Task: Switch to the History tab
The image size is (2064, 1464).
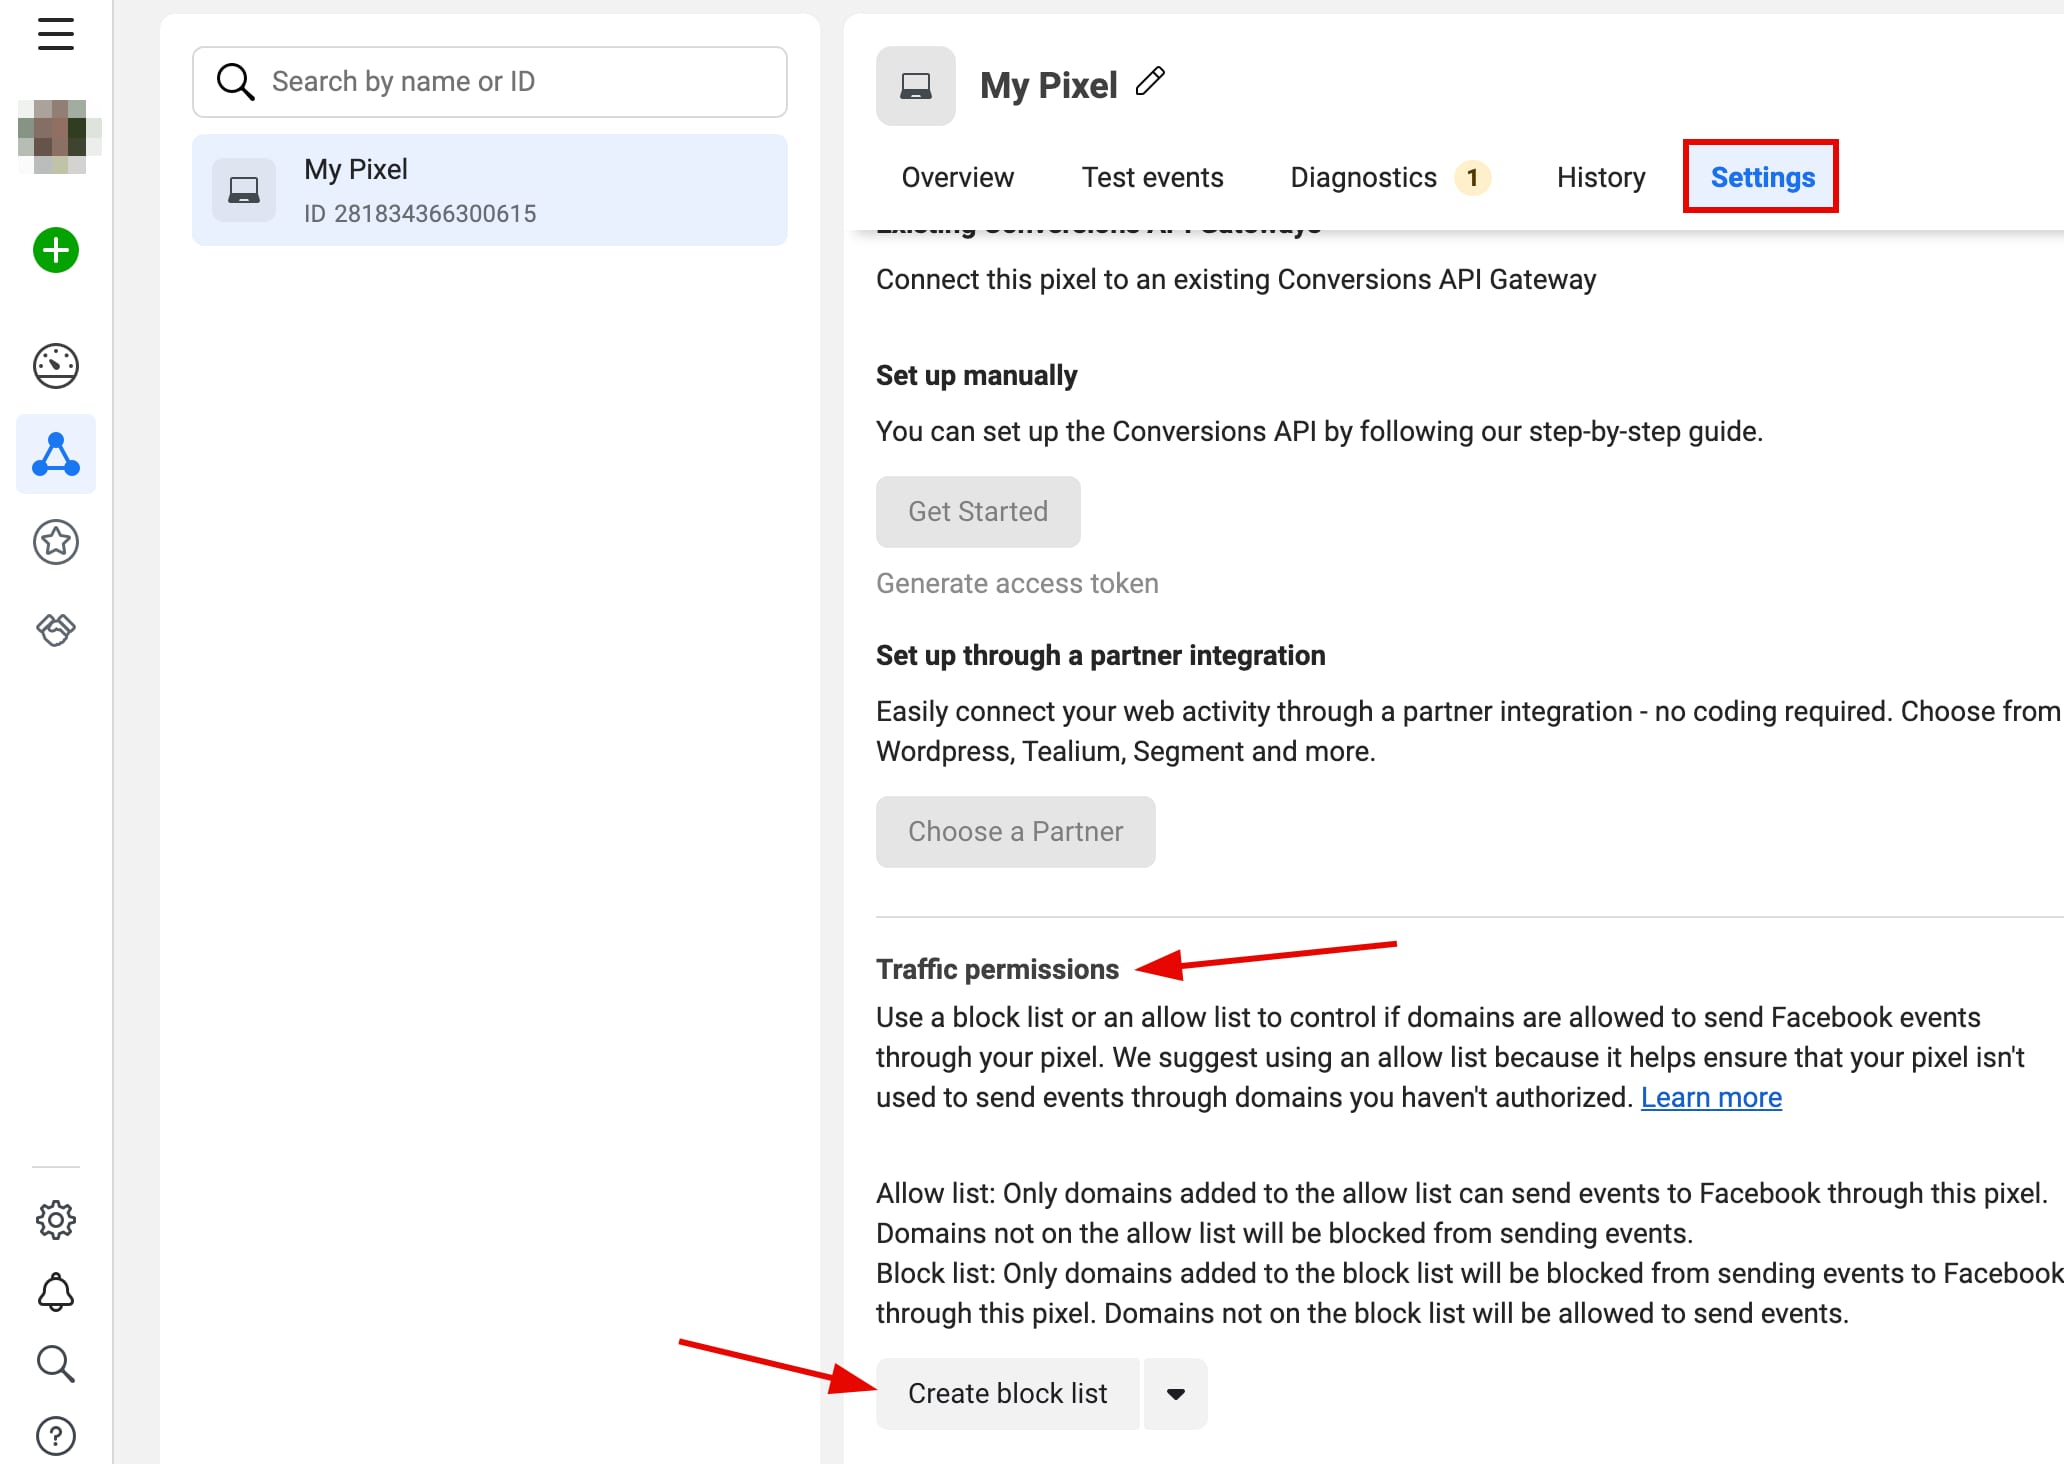Action: pyautogui.click(x=1599, y=177)
